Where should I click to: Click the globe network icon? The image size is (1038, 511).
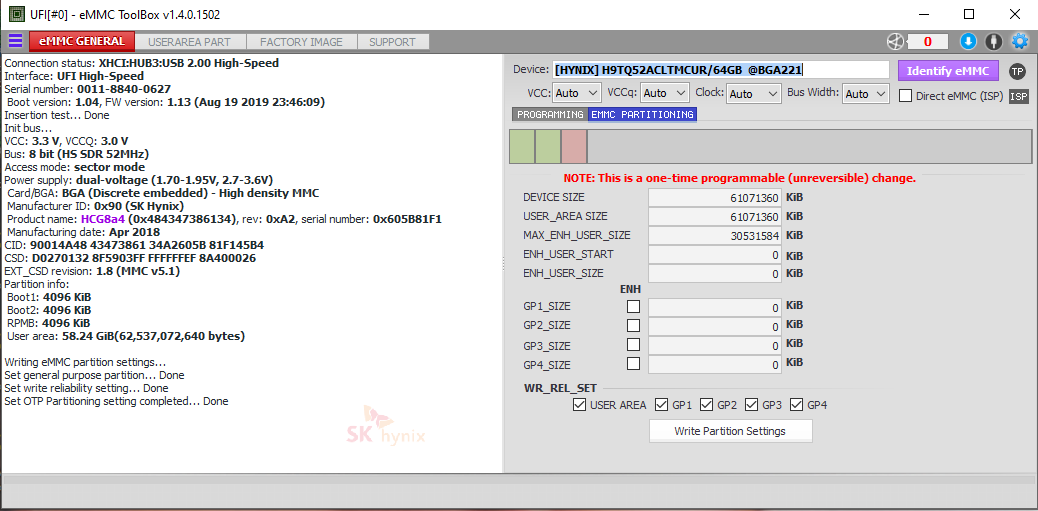coord(895,42)
